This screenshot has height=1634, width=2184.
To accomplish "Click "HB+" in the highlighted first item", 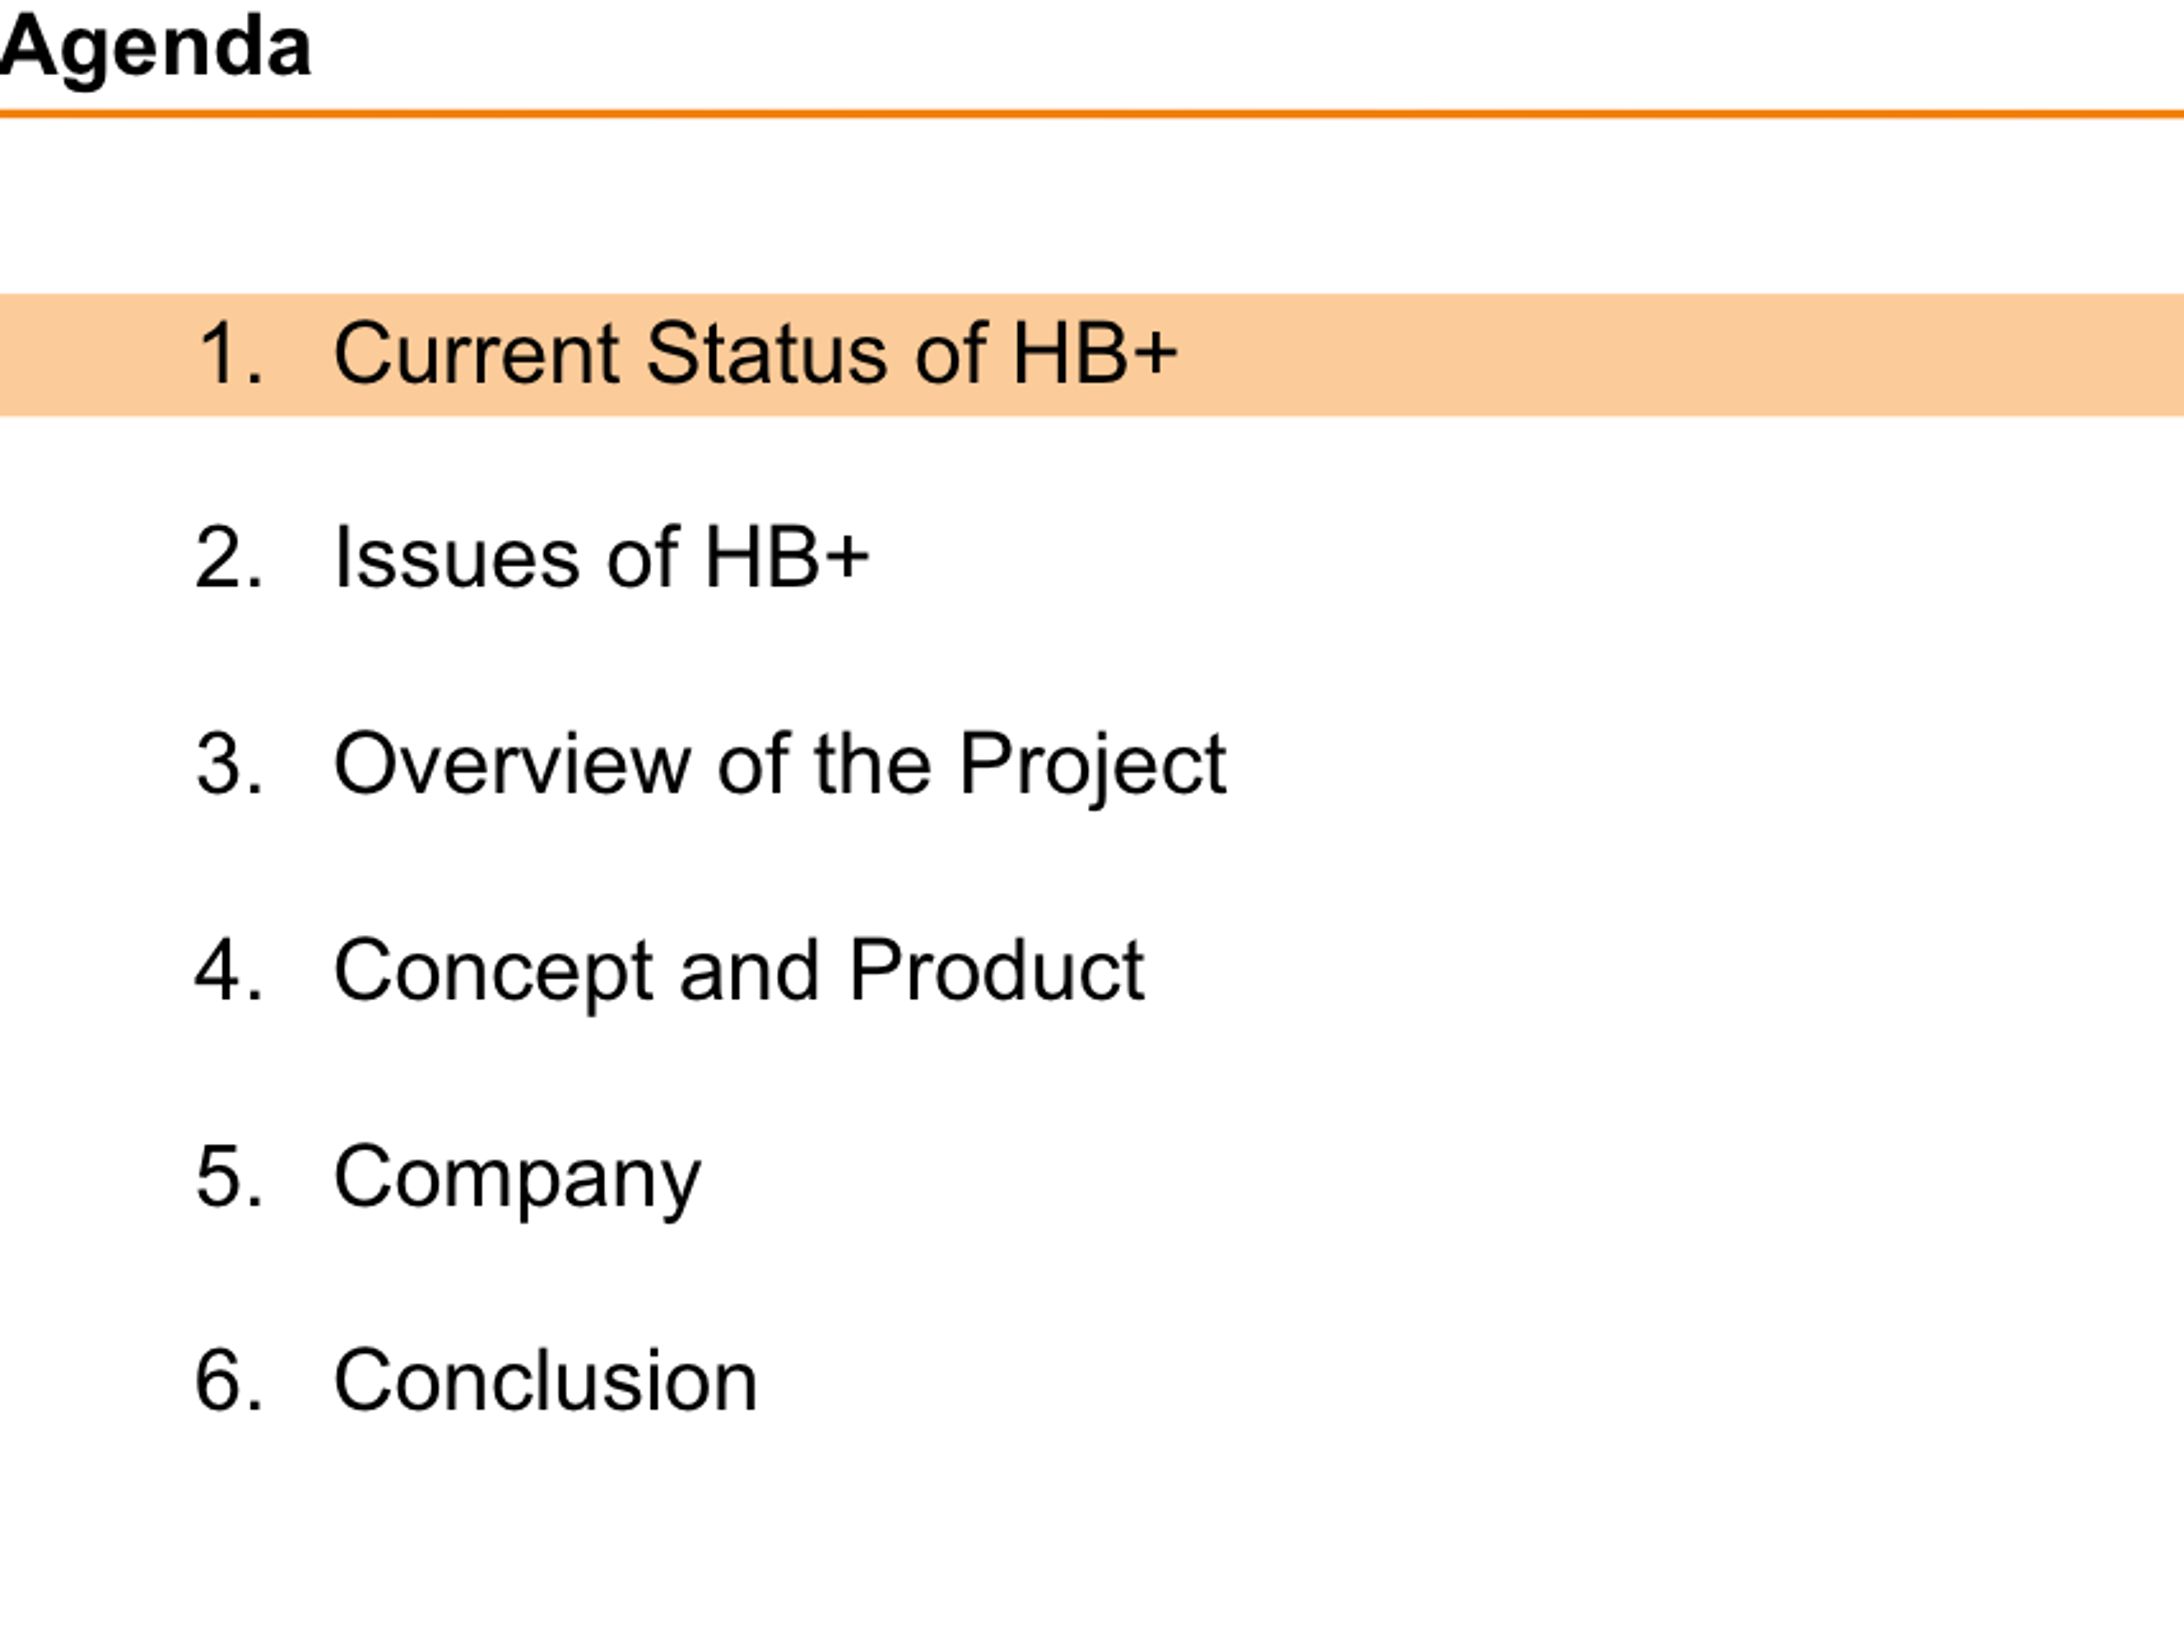I will (1094, 354).
